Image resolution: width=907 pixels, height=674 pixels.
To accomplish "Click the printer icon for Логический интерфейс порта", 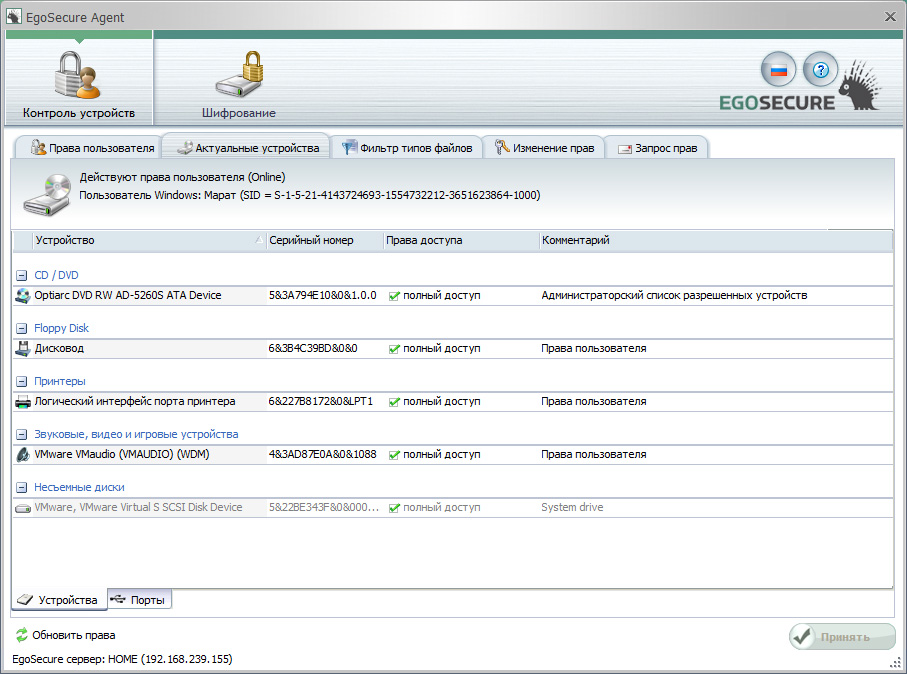I will 23,402.
